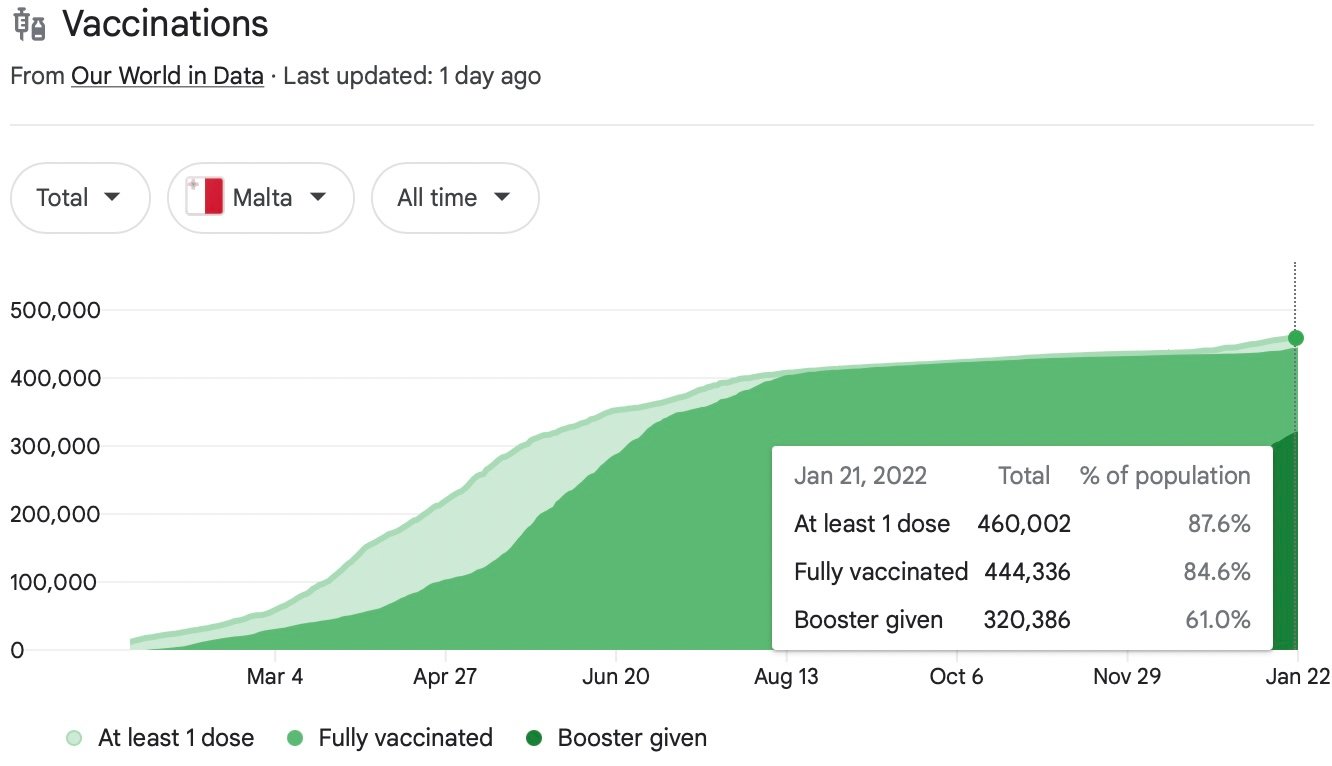Click the Jan 22 date axis label
Screen dimensions: 1332x766
click(1297, 677)
